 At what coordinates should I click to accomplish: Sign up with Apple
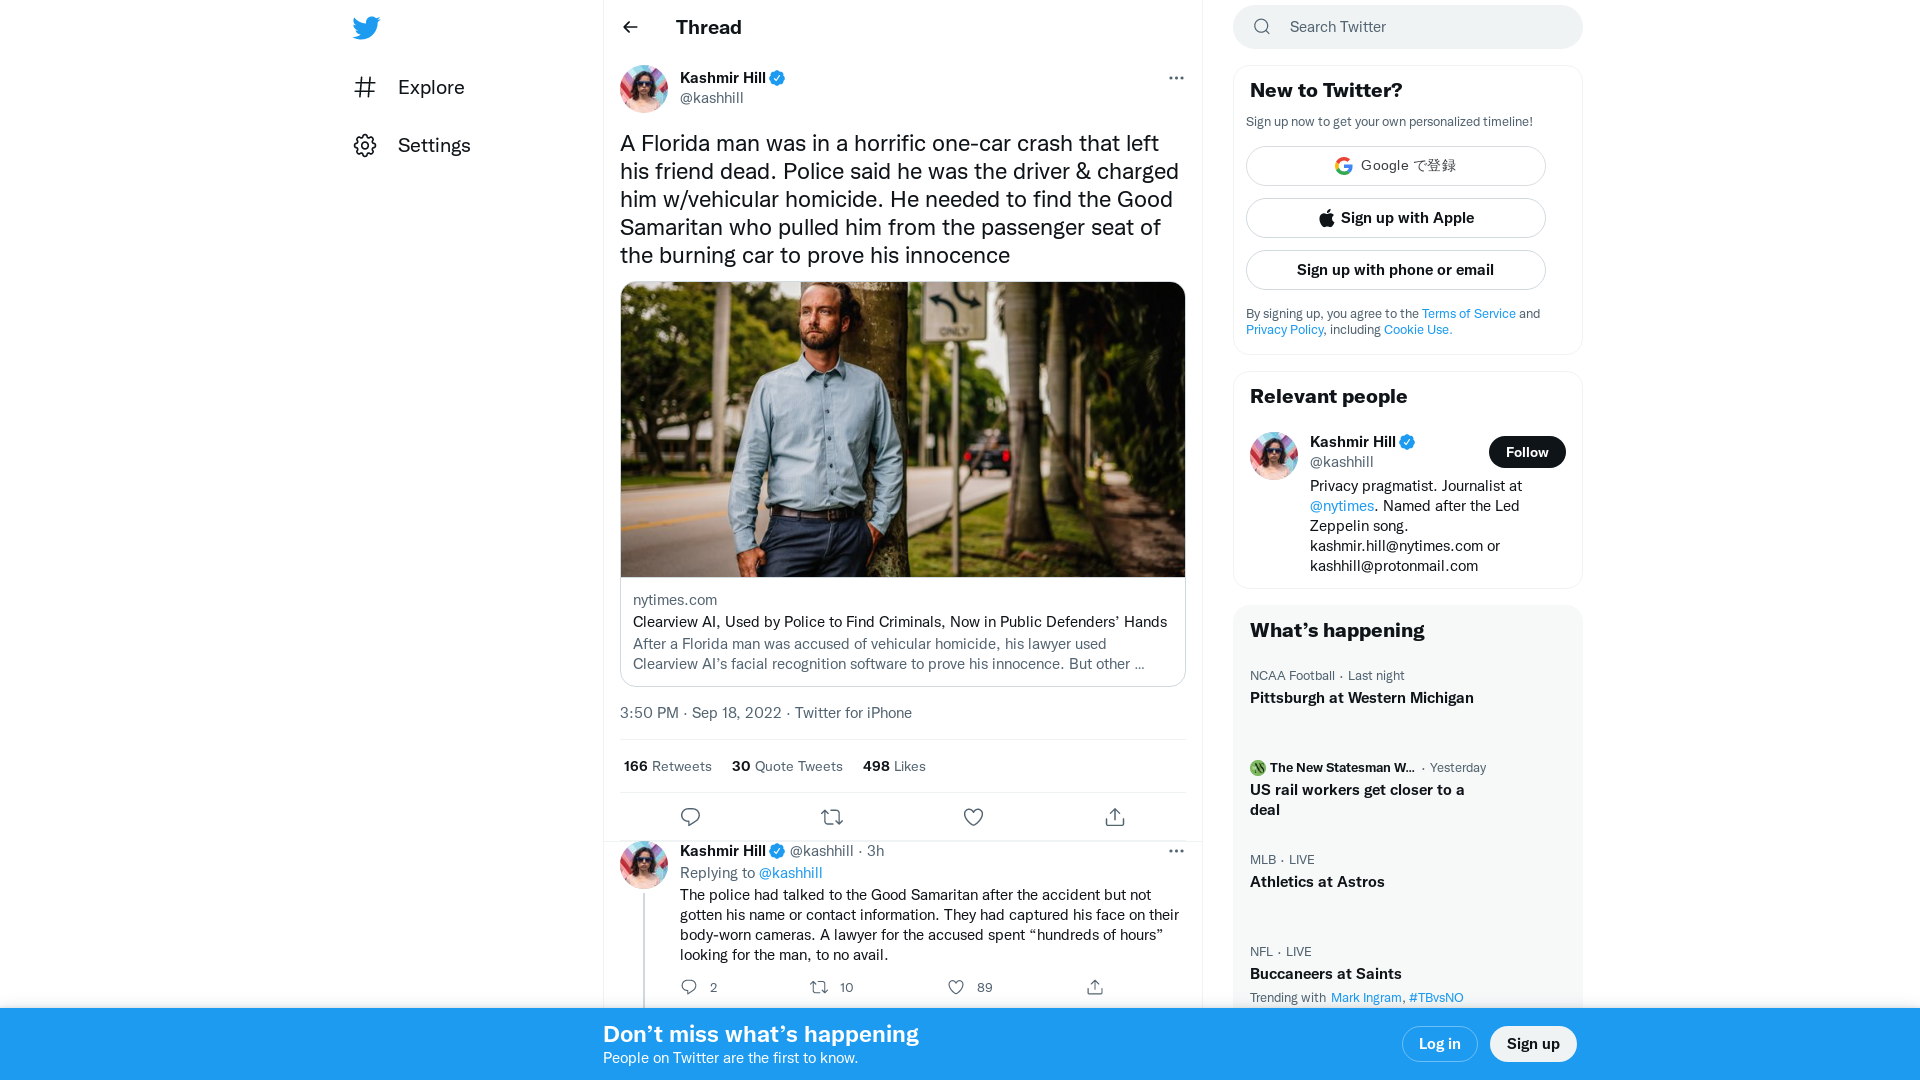(1395, 218)
